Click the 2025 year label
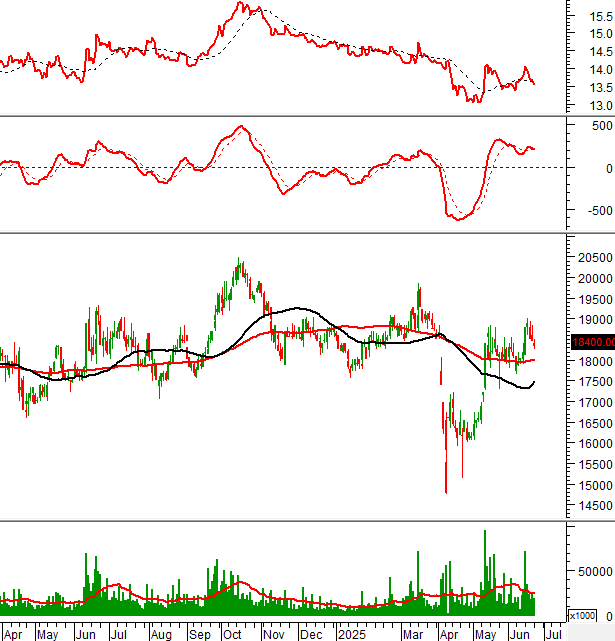The width and height of the screenshot is (615, 641). coord(352,634)
